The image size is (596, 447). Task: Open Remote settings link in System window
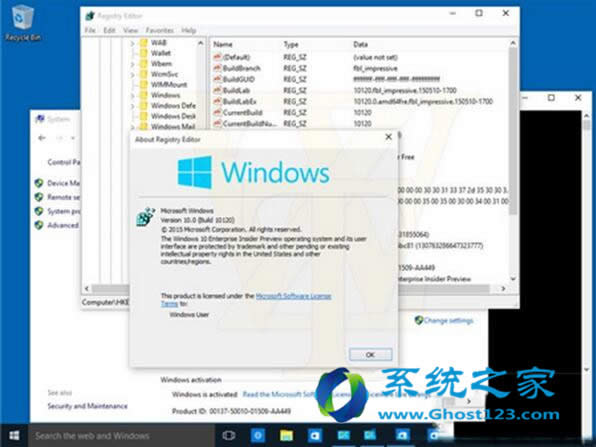pos(63,197)
